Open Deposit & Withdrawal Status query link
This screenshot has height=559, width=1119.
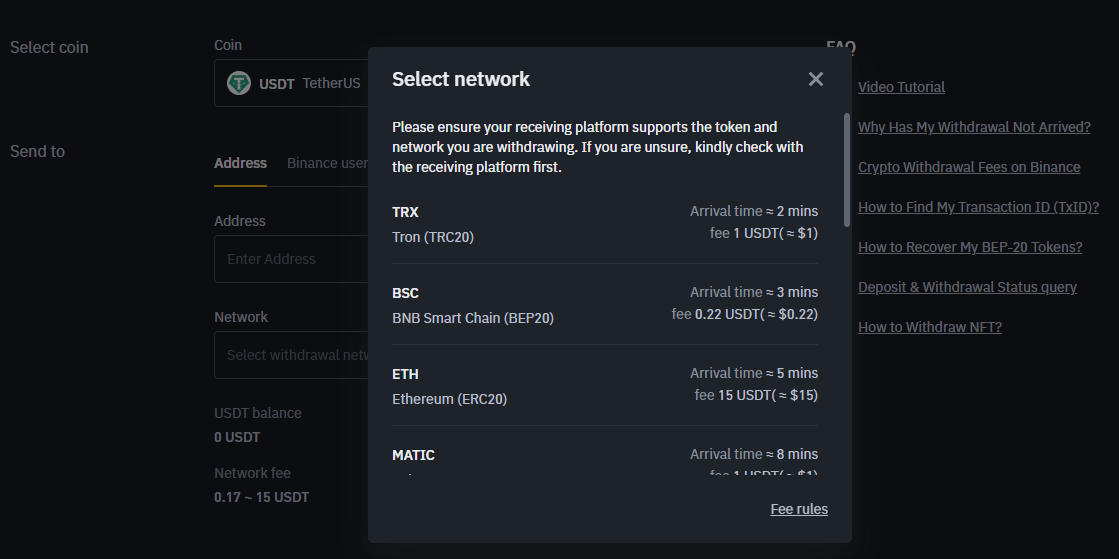tap(967, 287)
